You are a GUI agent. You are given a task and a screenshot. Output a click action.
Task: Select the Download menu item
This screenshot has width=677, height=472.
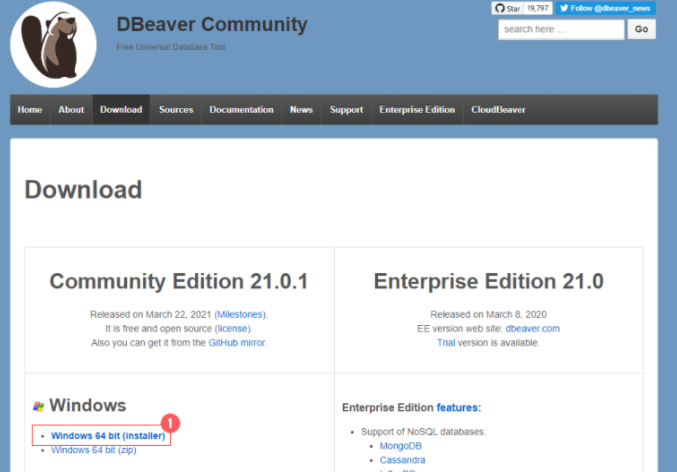(121, 110)
